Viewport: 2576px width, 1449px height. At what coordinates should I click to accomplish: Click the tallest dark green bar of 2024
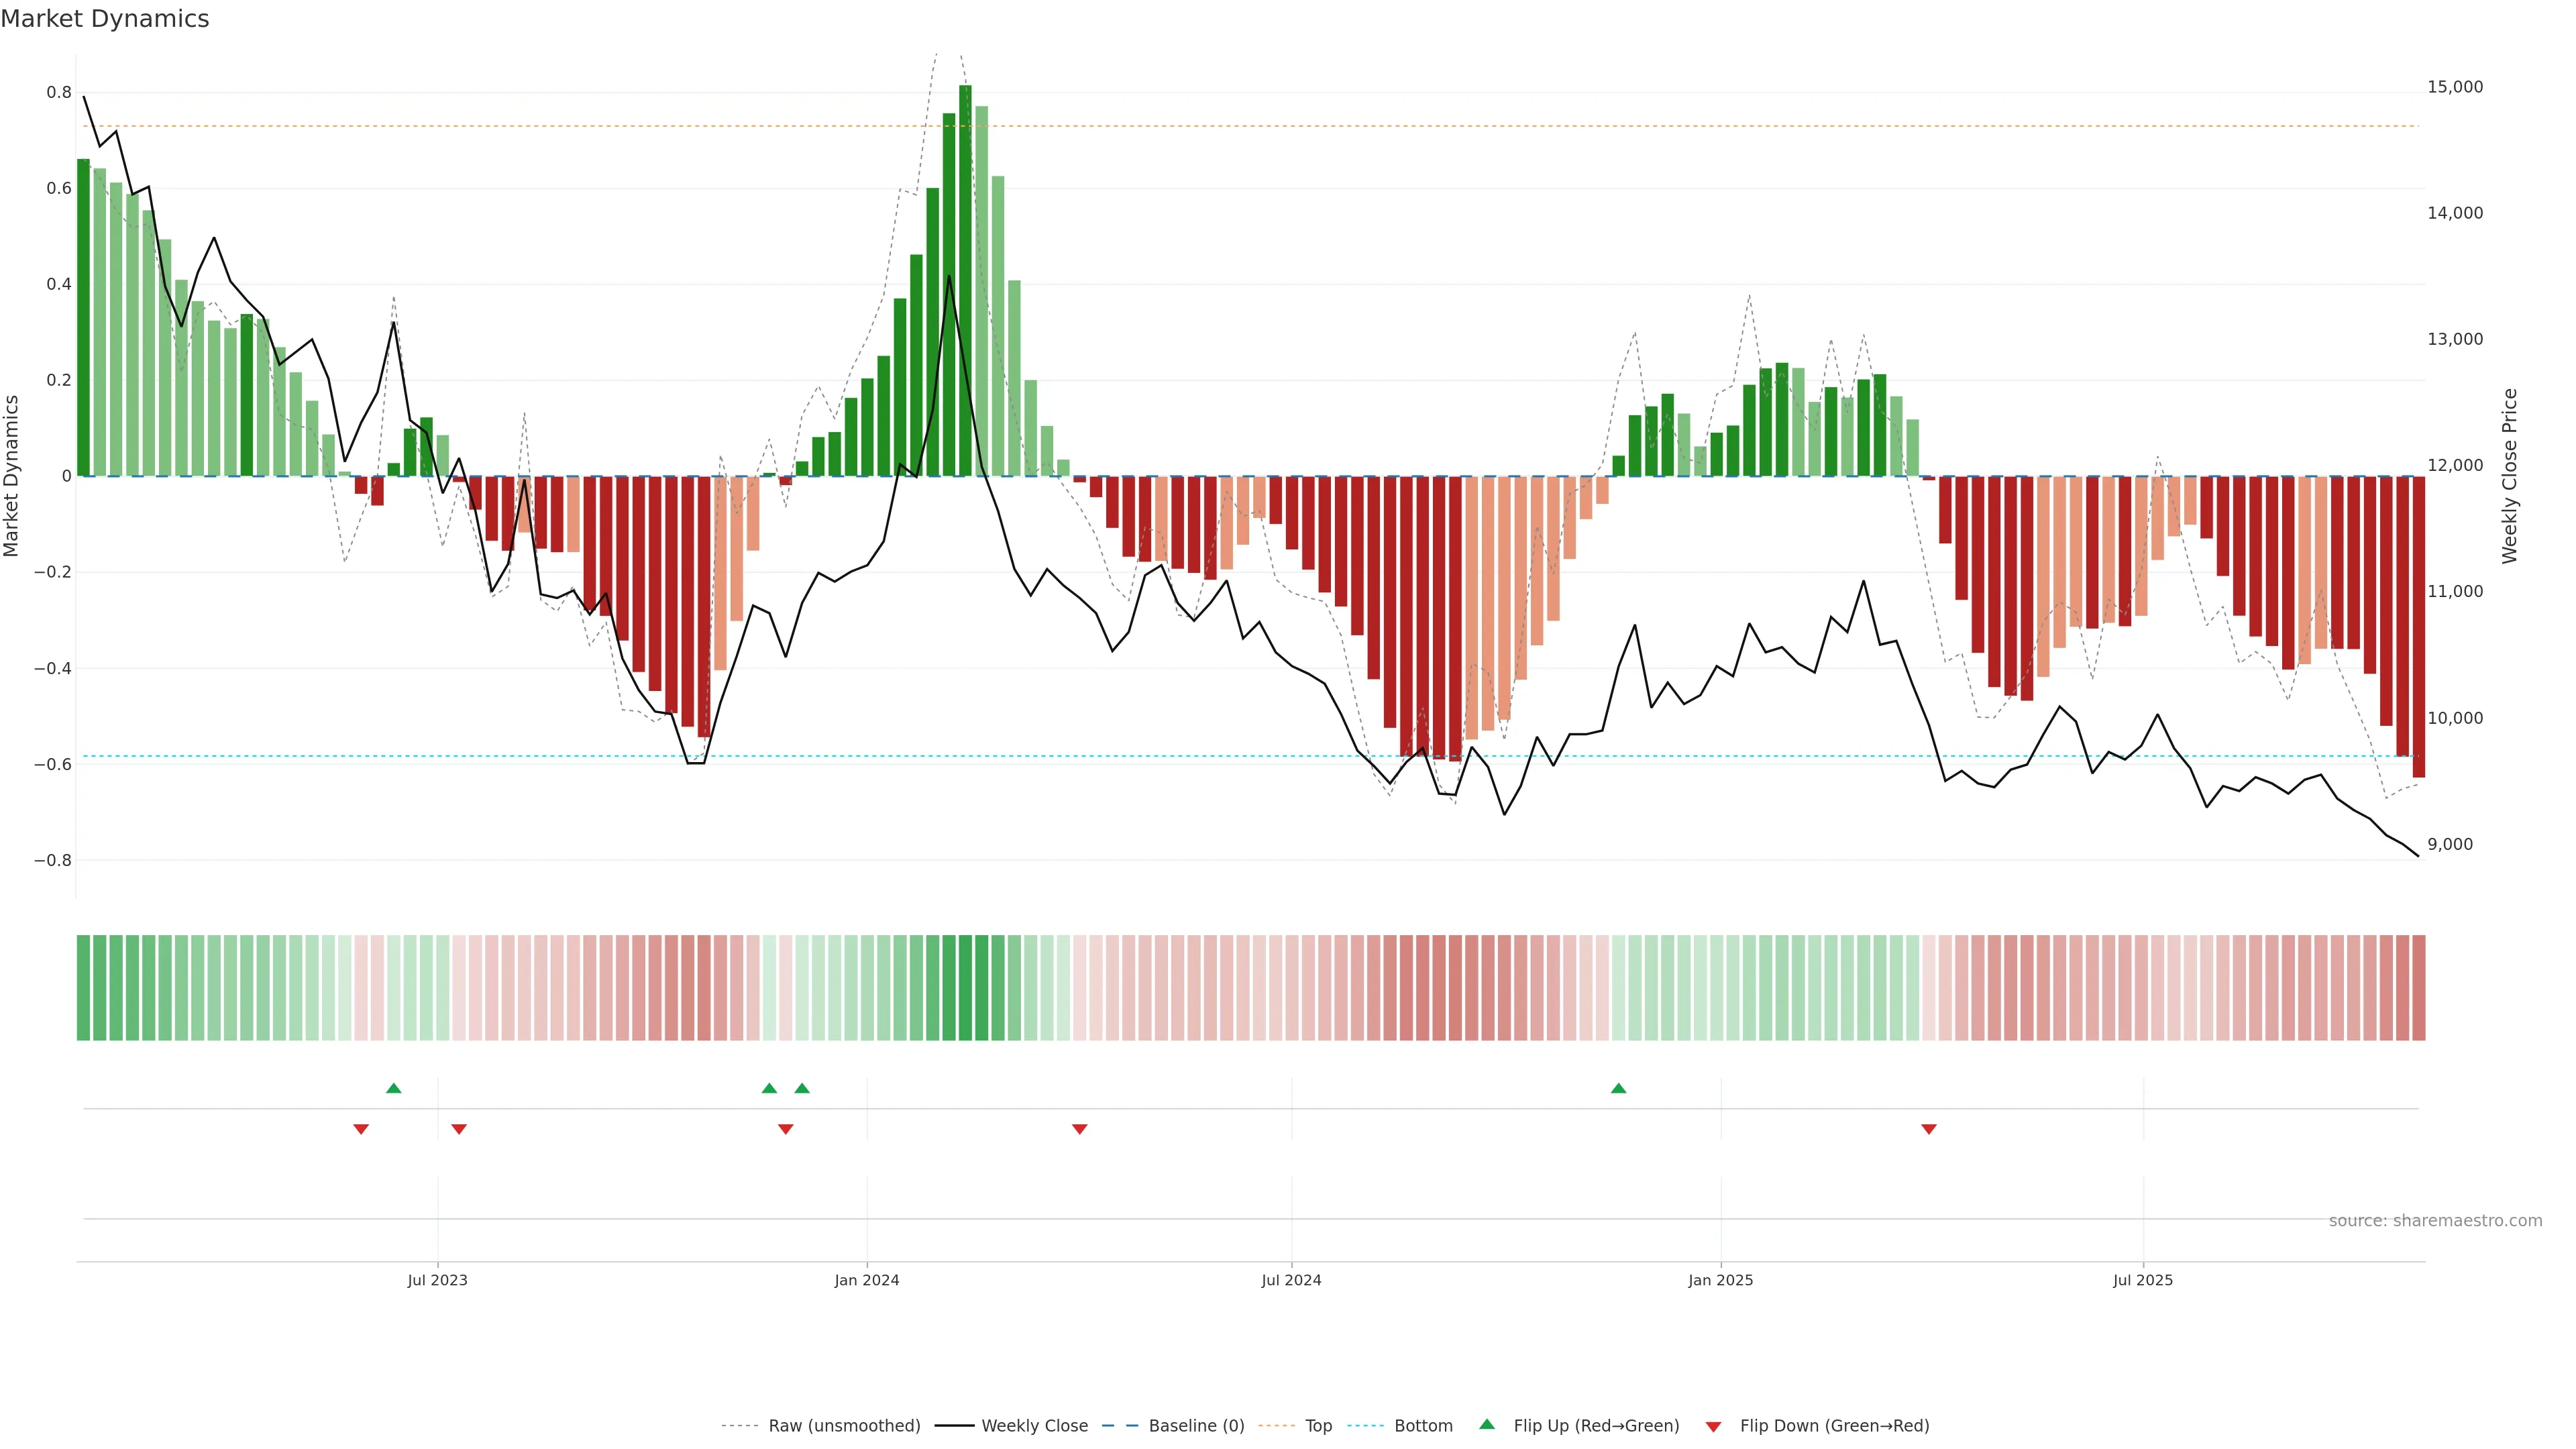click(965, 280)
